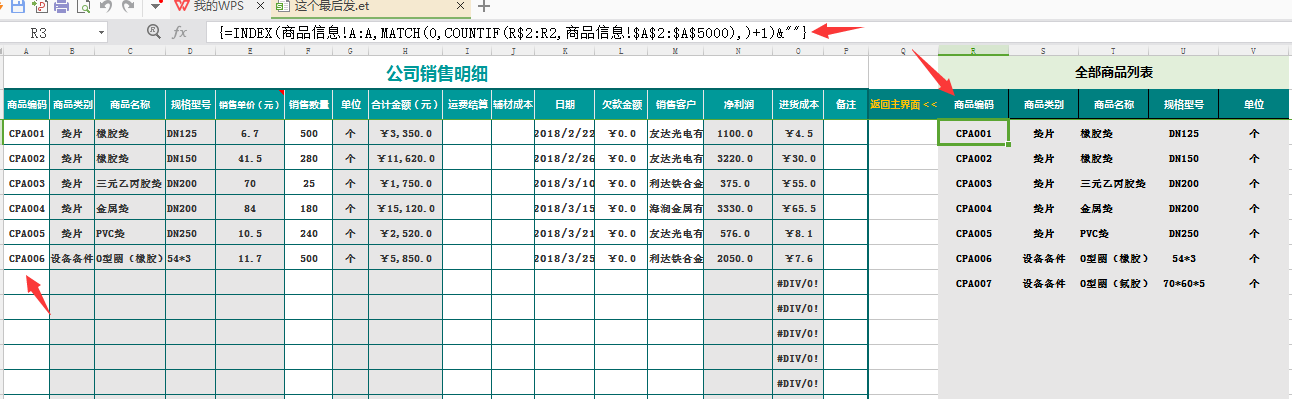Viewport: 1292px width, 399px height.
Task: Close the 这个最后发.et tab
Action: (461, 7)
